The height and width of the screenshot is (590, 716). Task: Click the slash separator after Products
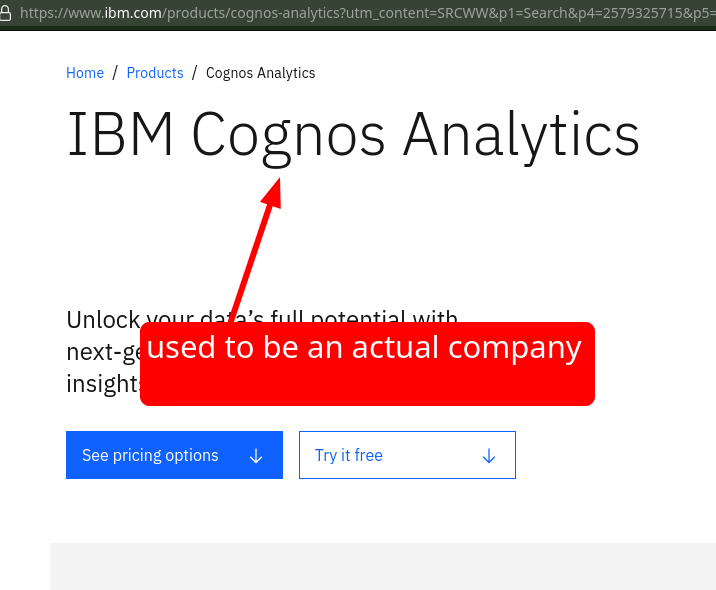click(195, 73)
